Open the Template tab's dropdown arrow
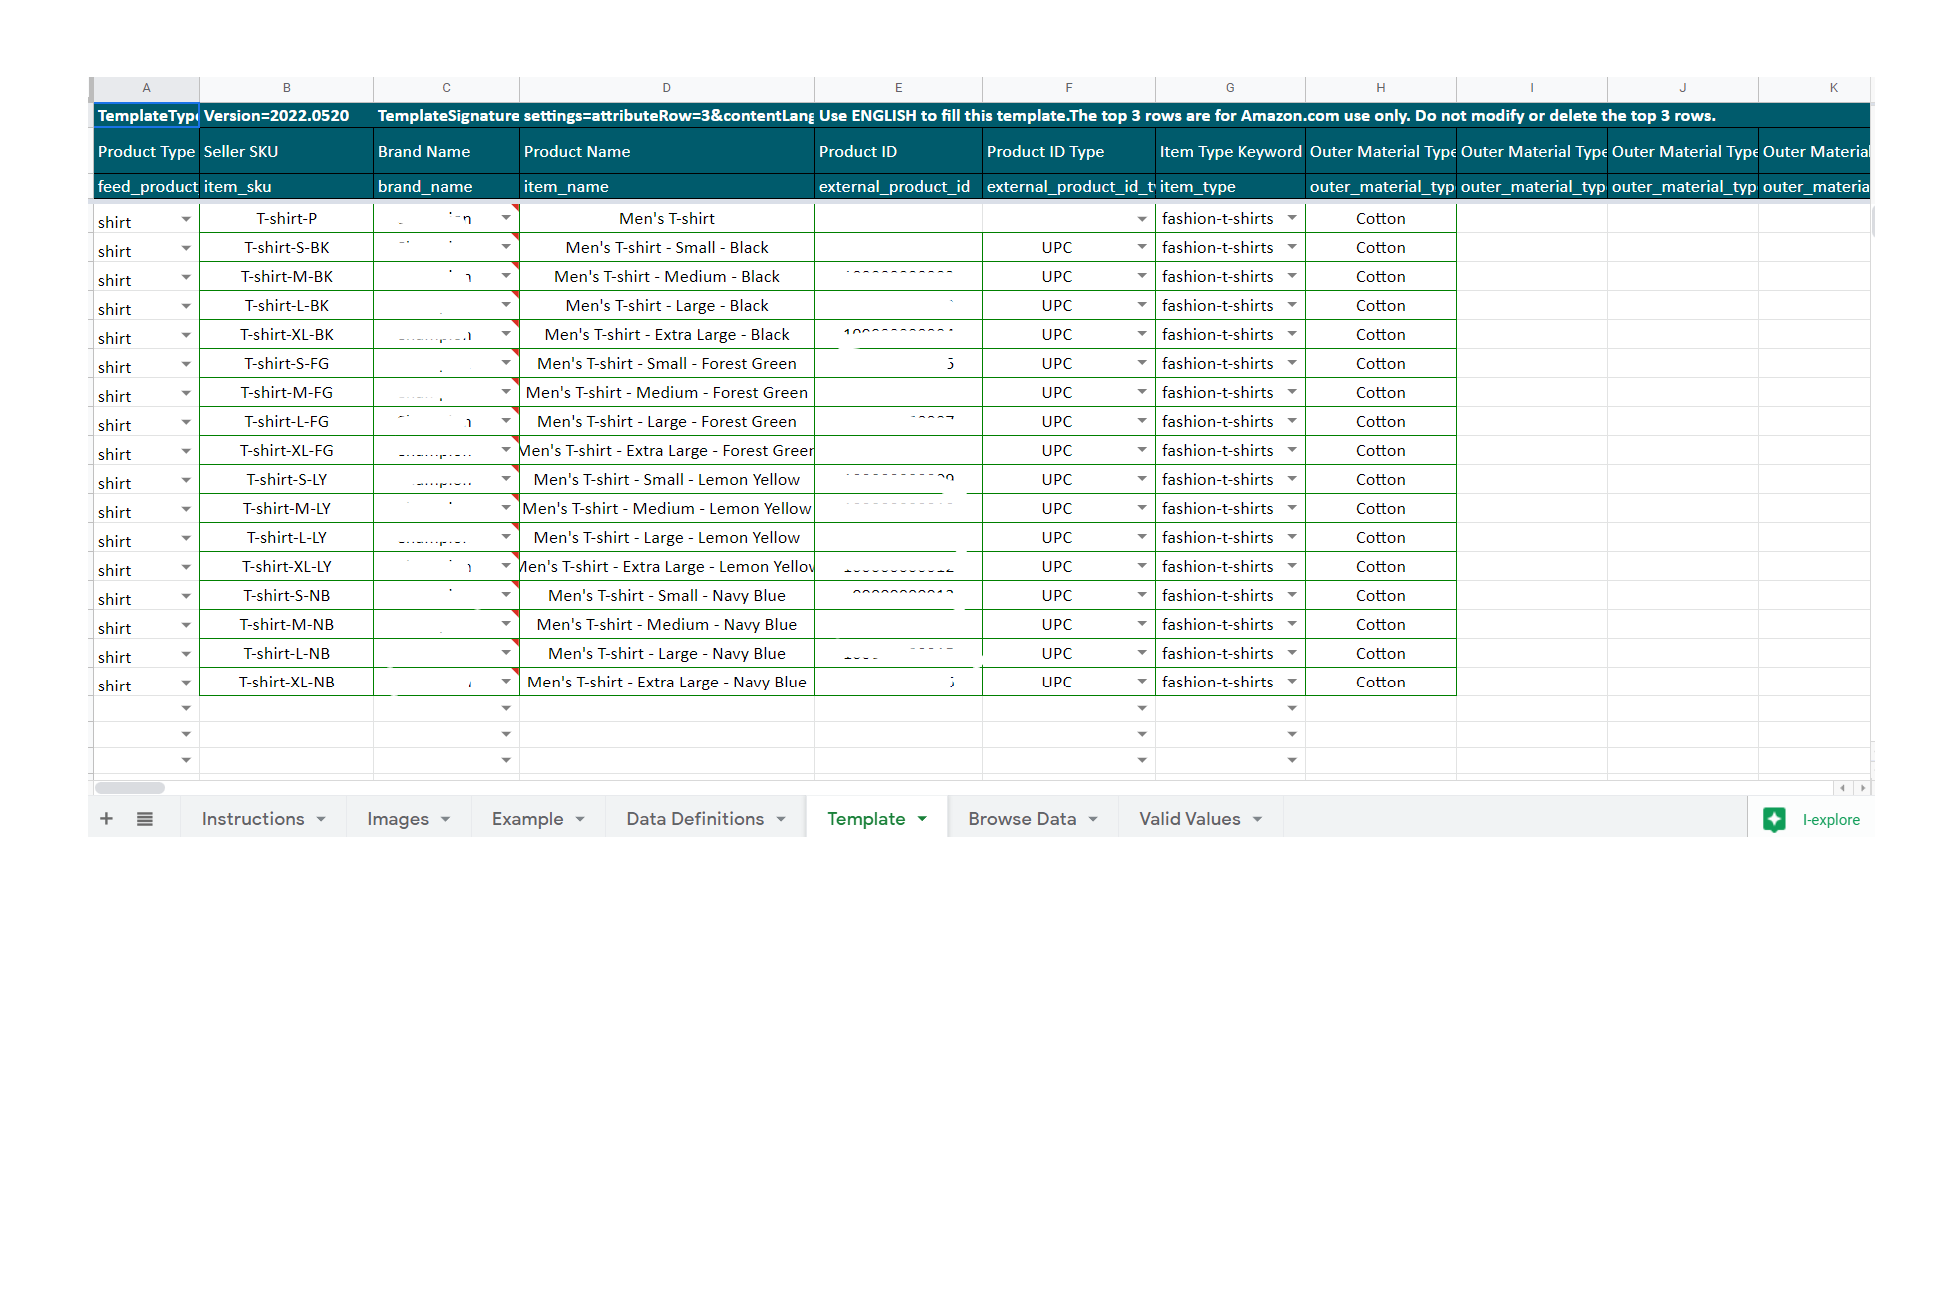The image size is (1947, 1309). click(922, 819)
